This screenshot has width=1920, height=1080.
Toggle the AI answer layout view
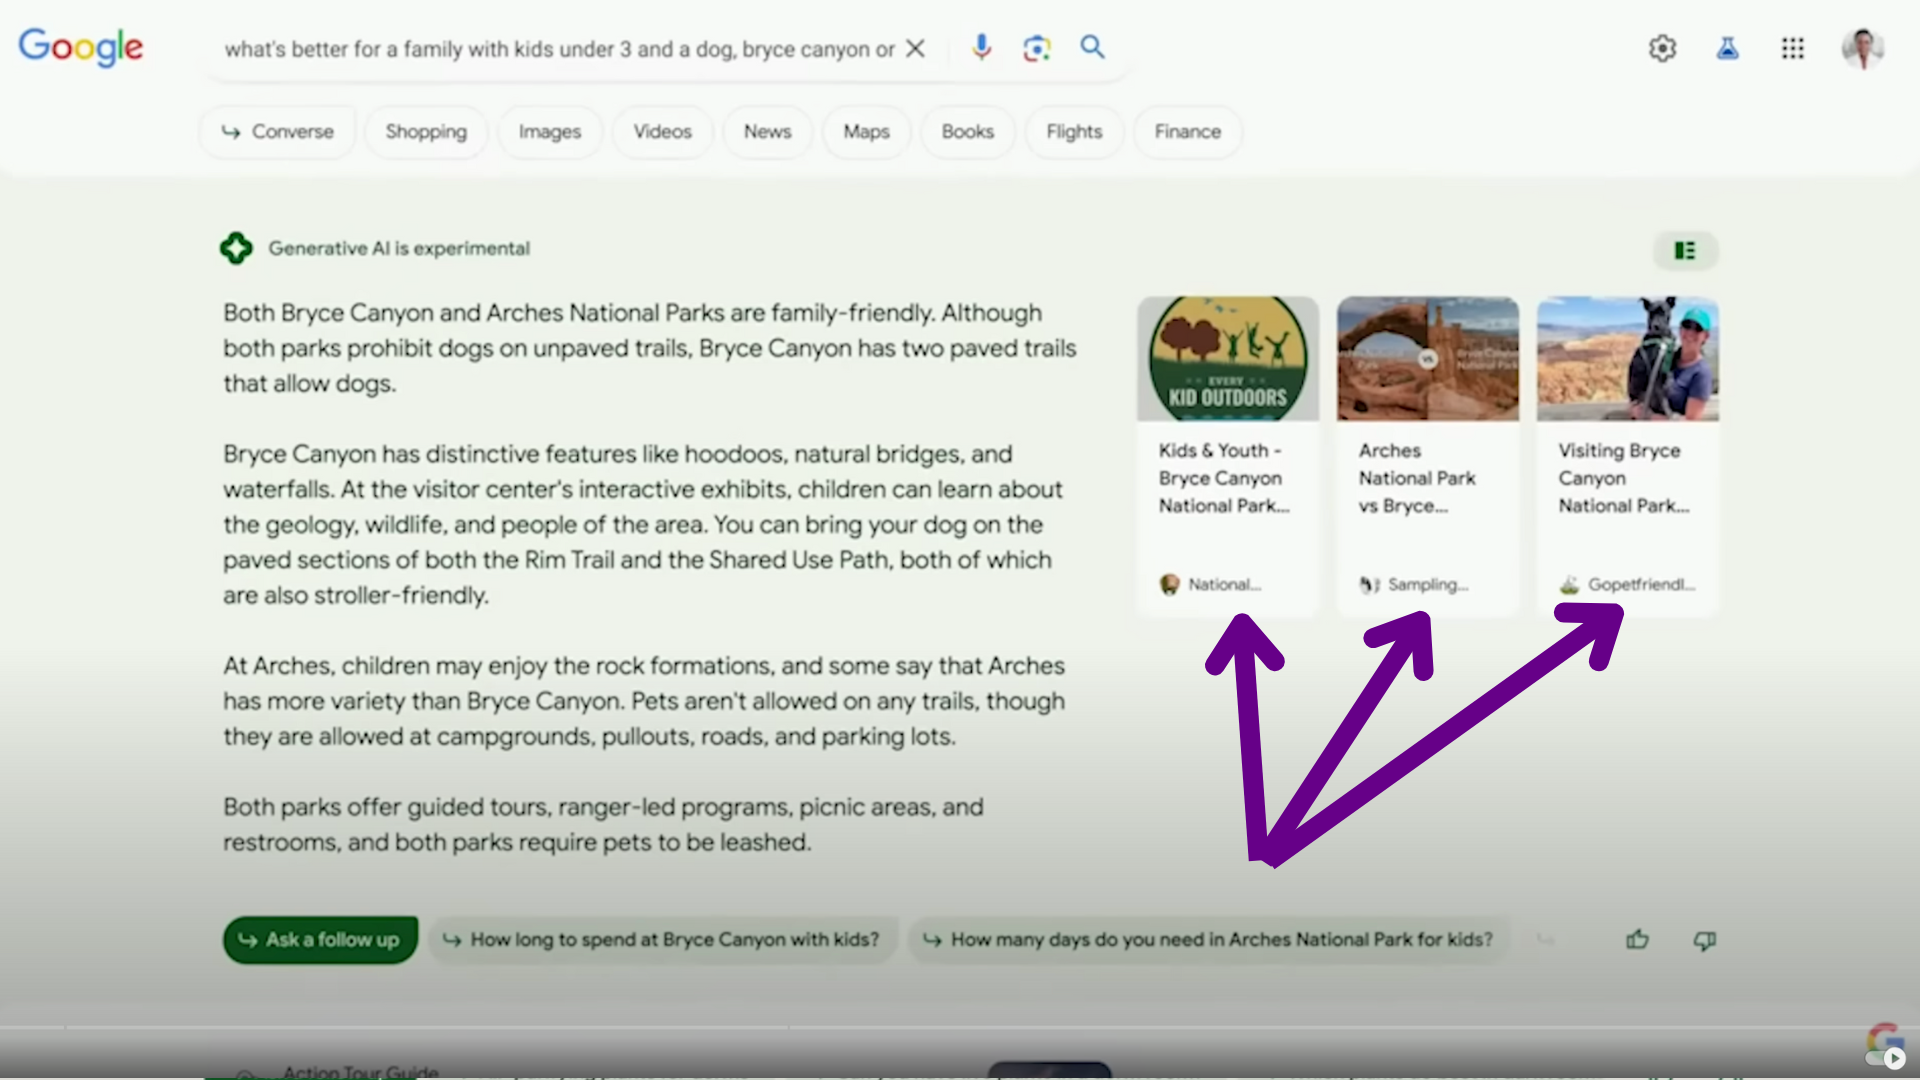coord(1685,250)
